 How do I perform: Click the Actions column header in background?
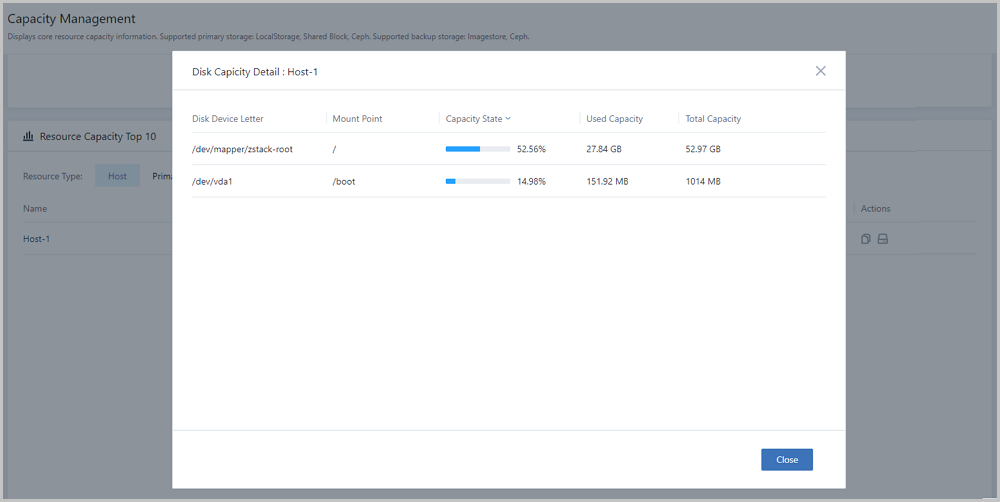click(875, 209)
